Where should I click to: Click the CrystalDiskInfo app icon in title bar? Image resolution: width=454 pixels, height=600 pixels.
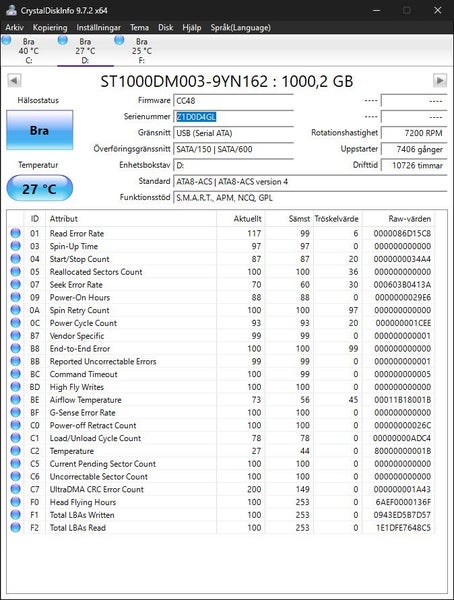point(11,10)
